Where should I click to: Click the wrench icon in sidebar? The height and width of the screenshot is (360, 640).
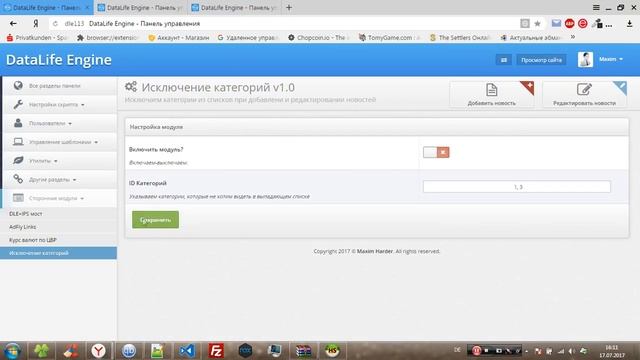point(18,104)
